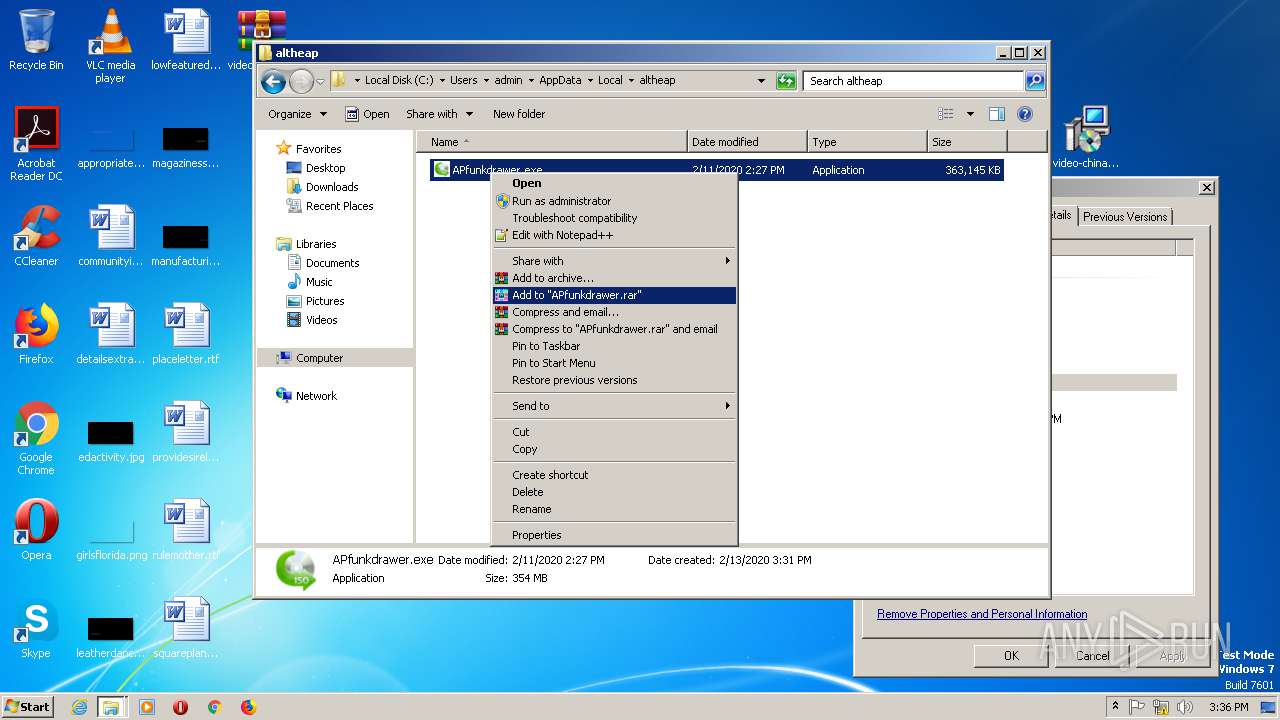Open the Organize dropdown menu
Screen dimensions: 1280x720
297,114
